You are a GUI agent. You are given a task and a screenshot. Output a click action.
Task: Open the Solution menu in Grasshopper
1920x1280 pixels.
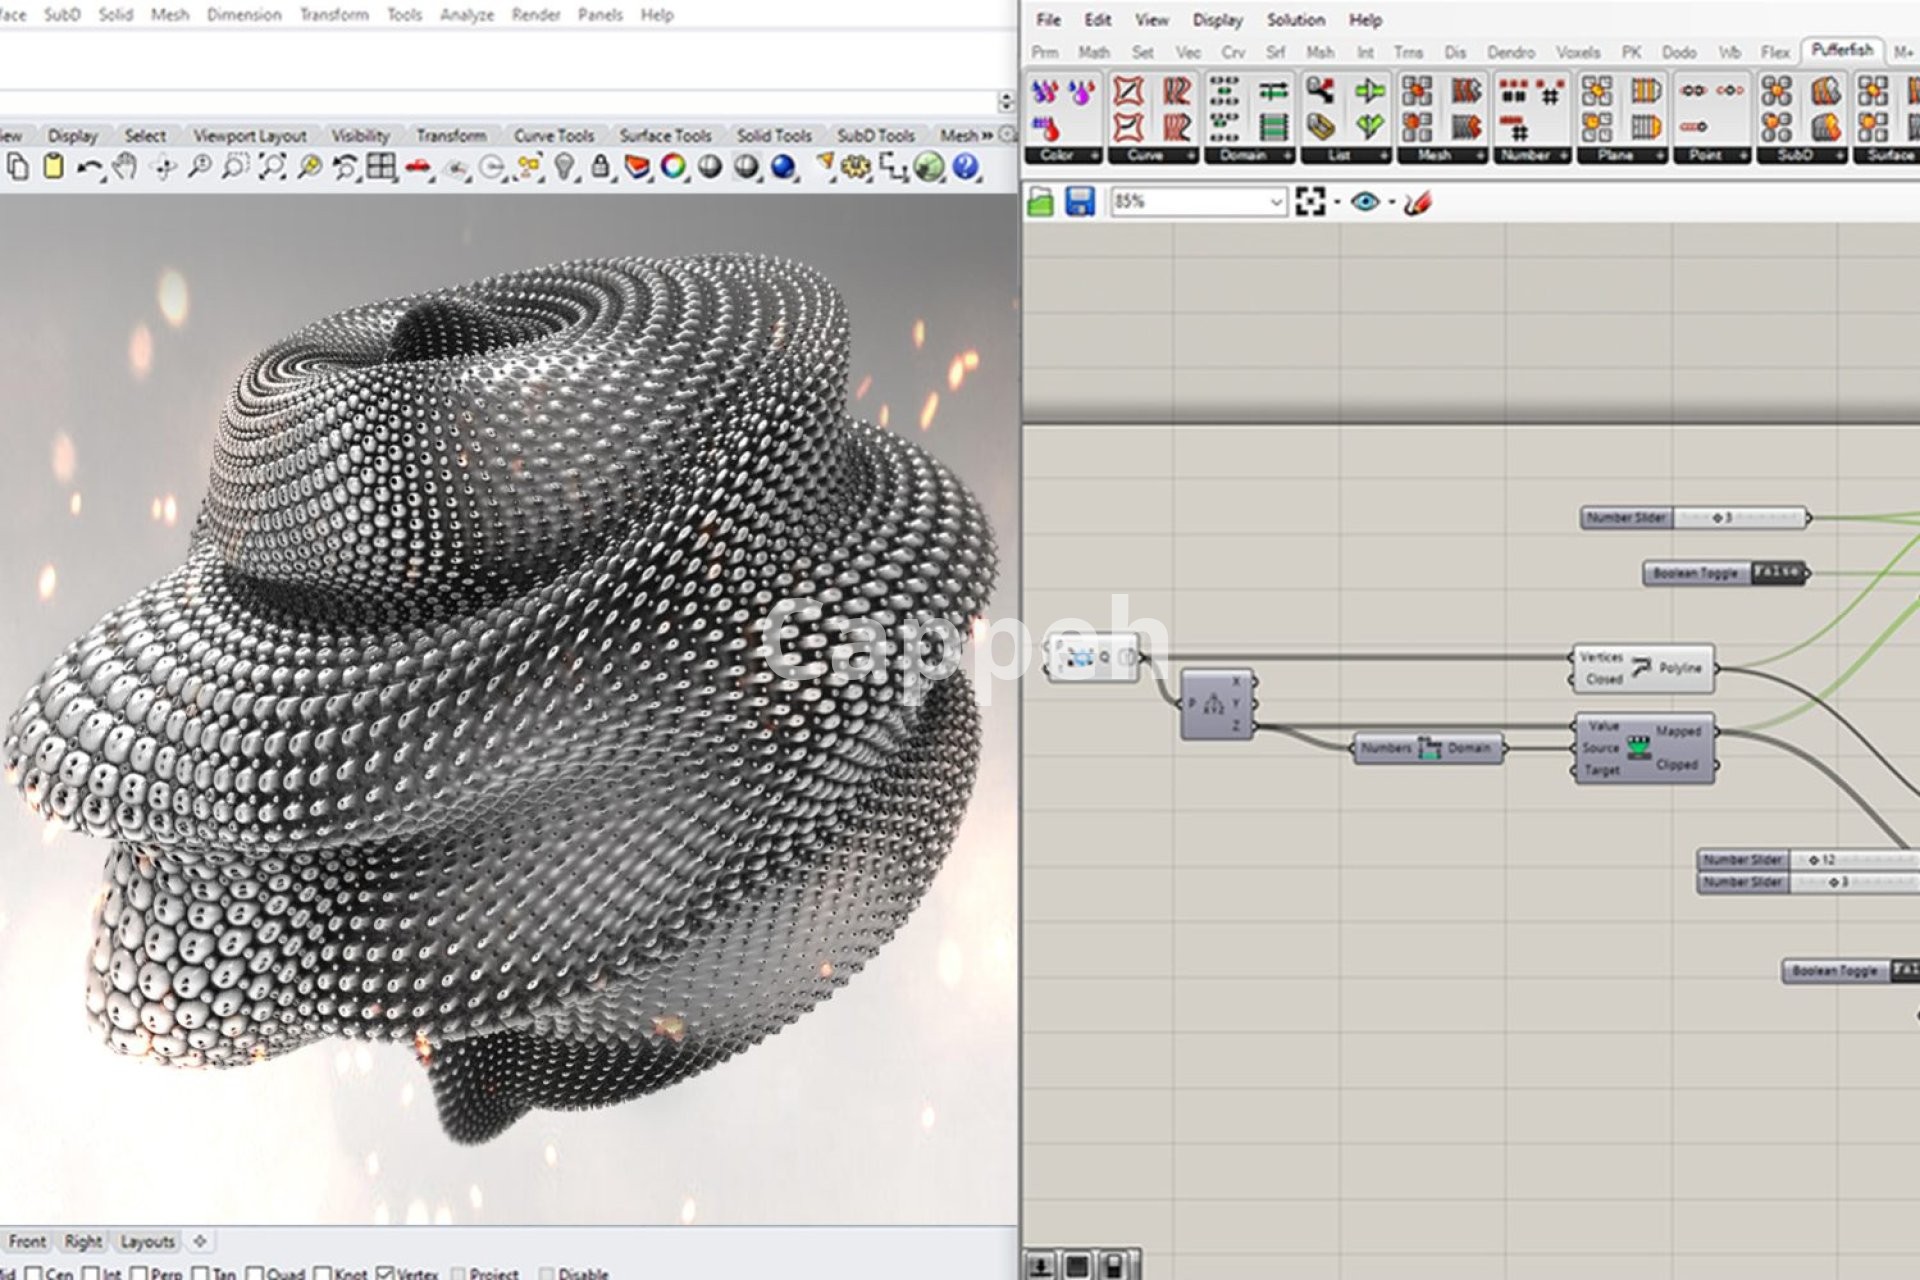point(1295,20)
